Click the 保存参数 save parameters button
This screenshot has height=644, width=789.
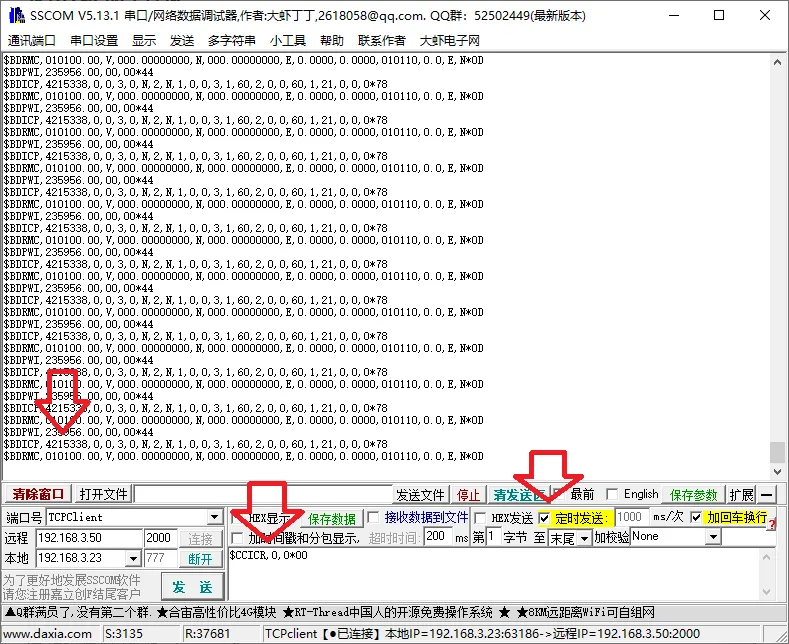coord(694,494)
